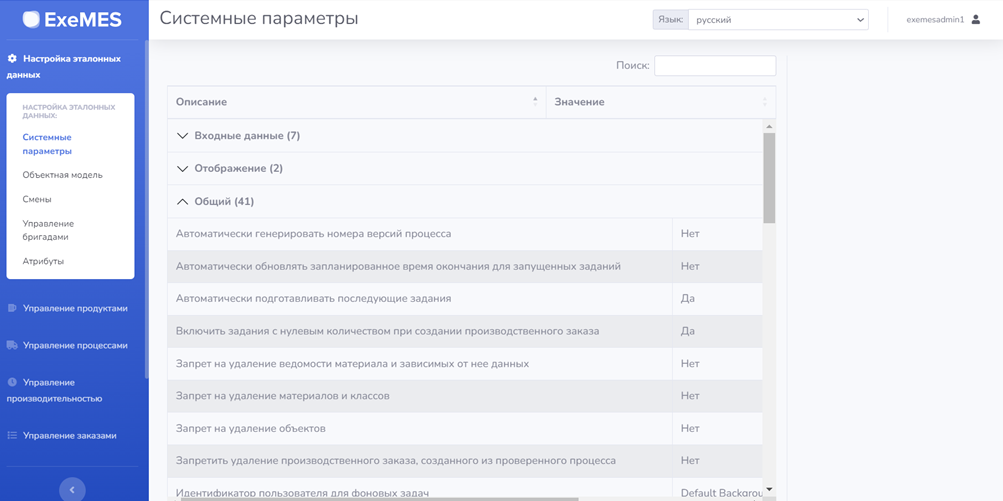Viewport: 1003px width, 501px height.
Task: Select the Смены menu item
Action: (x=37, y=199)
